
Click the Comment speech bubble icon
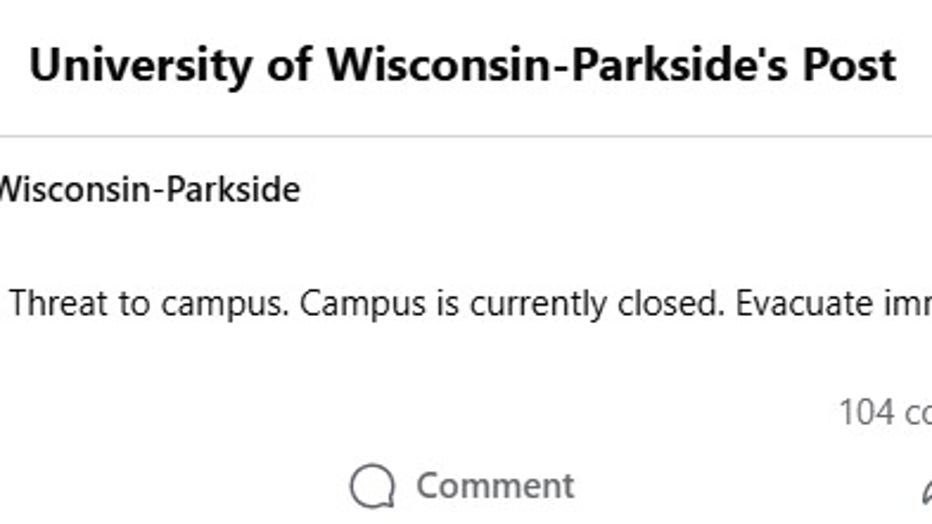click(373, 486)
